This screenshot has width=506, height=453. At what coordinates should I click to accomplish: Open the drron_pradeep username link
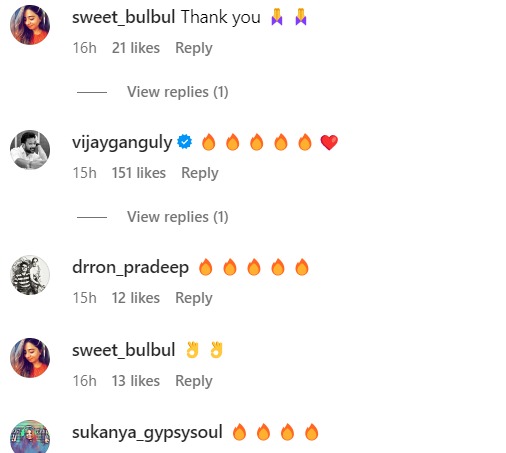[131, 267]
